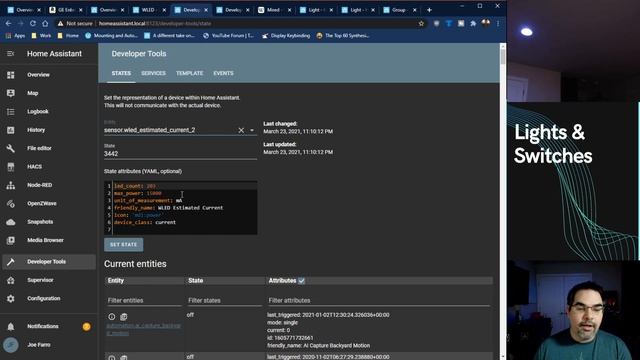640x360 pixels.
Task: Open the Developer Tools hammer icon
Action: click(x=11, y=262)
